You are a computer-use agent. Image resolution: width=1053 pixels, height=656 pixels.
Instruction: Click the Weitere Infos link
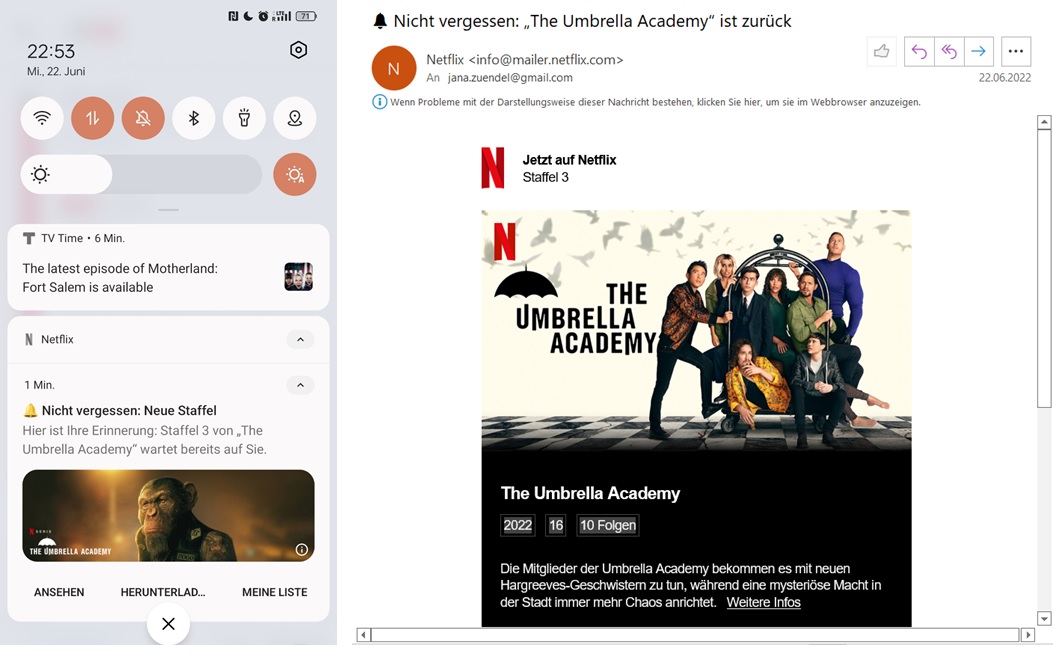[x=764, y=602]
